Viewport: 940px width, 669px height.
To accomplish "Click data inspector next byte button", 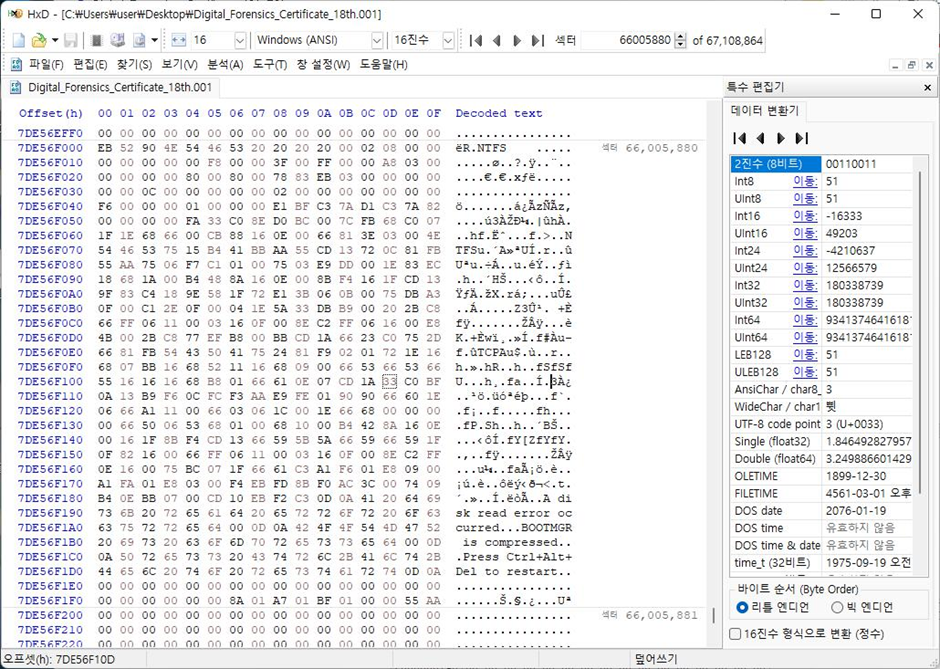I will [781, 138].
